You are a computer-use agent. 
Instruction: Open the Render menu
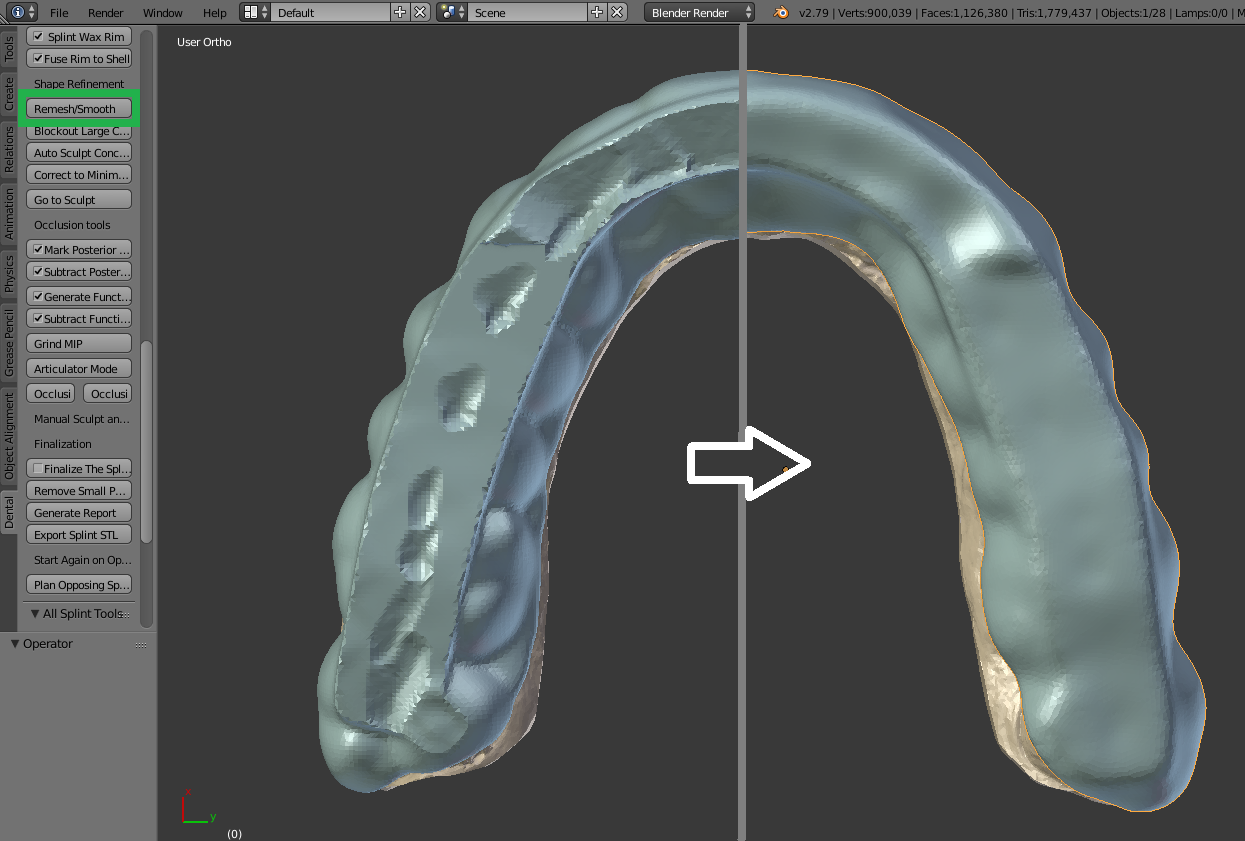point(106,13)
